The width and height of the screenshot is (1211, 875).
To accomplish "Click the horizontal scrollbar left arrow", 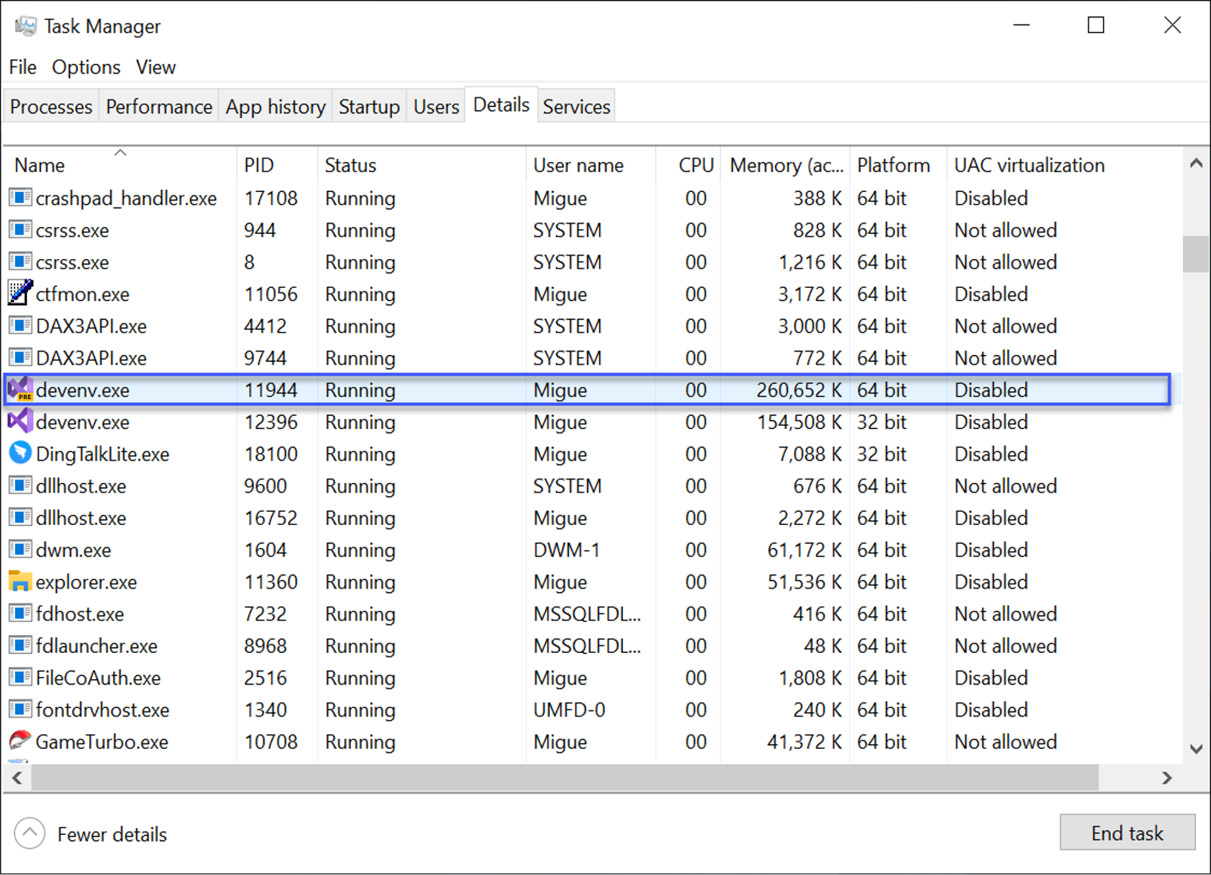I will pos(16,777).
